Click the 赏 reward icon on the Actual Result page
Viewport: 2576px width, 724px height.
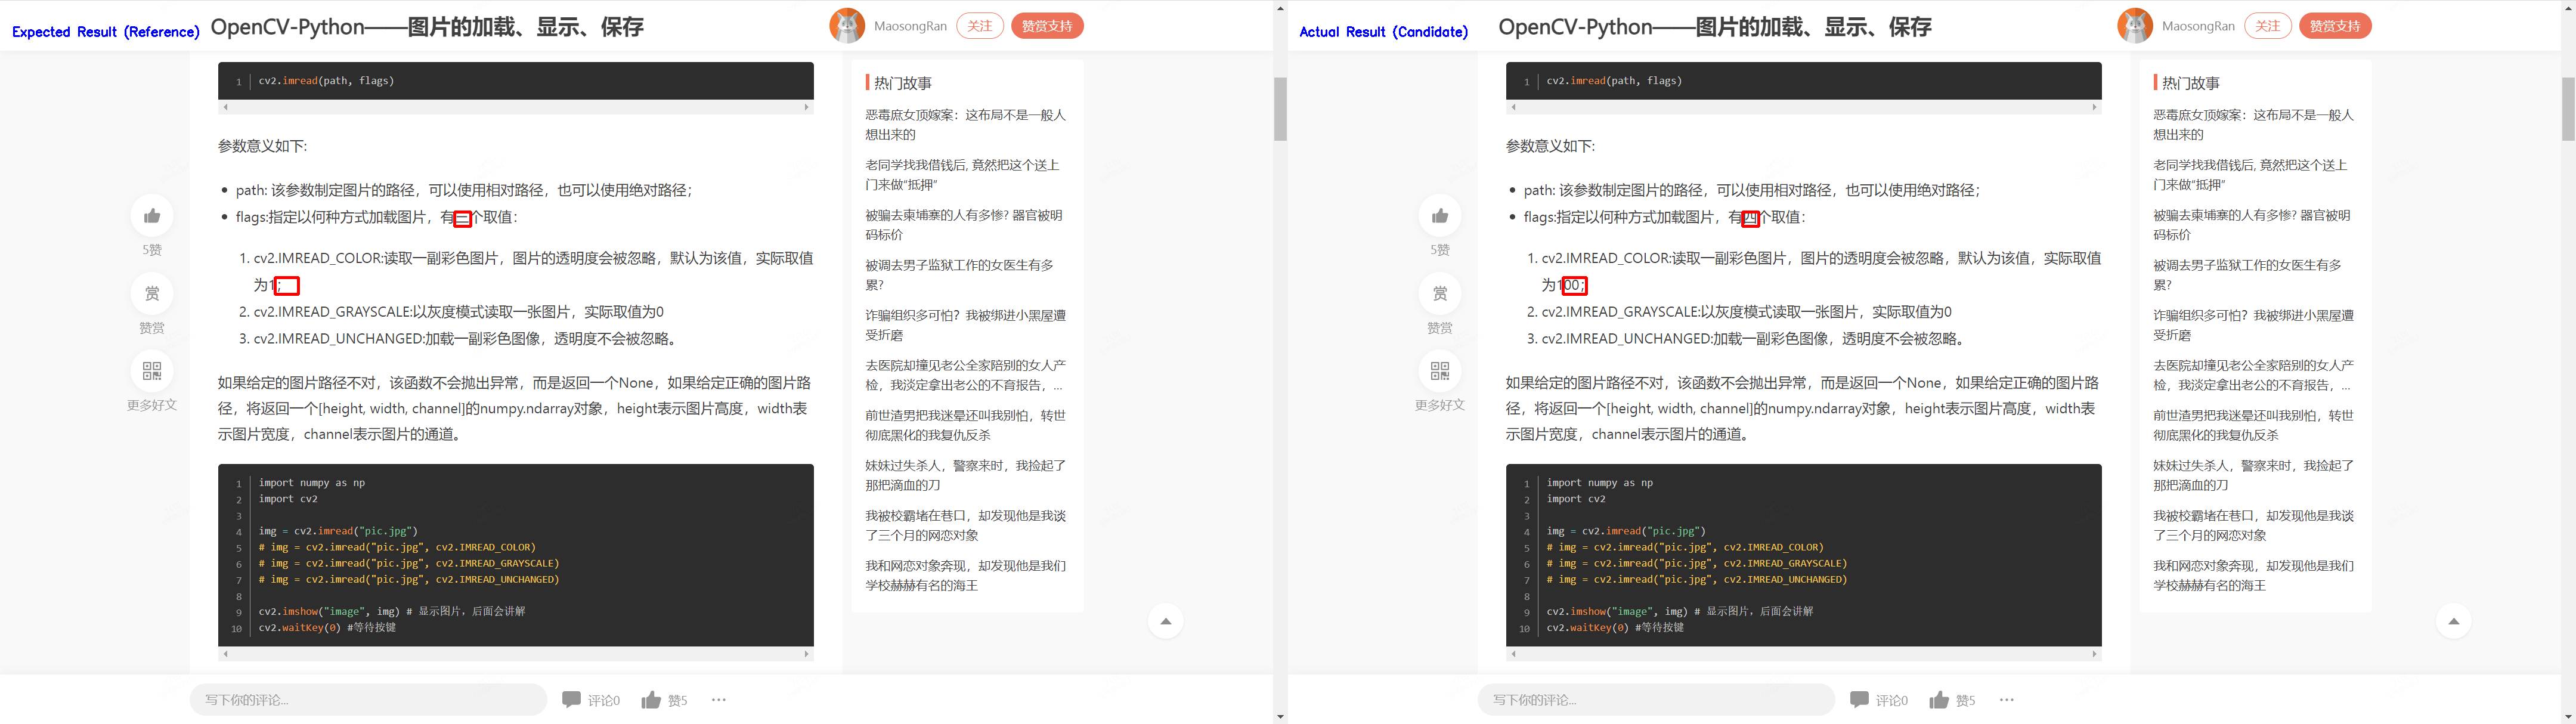(x=1439, y=293)
